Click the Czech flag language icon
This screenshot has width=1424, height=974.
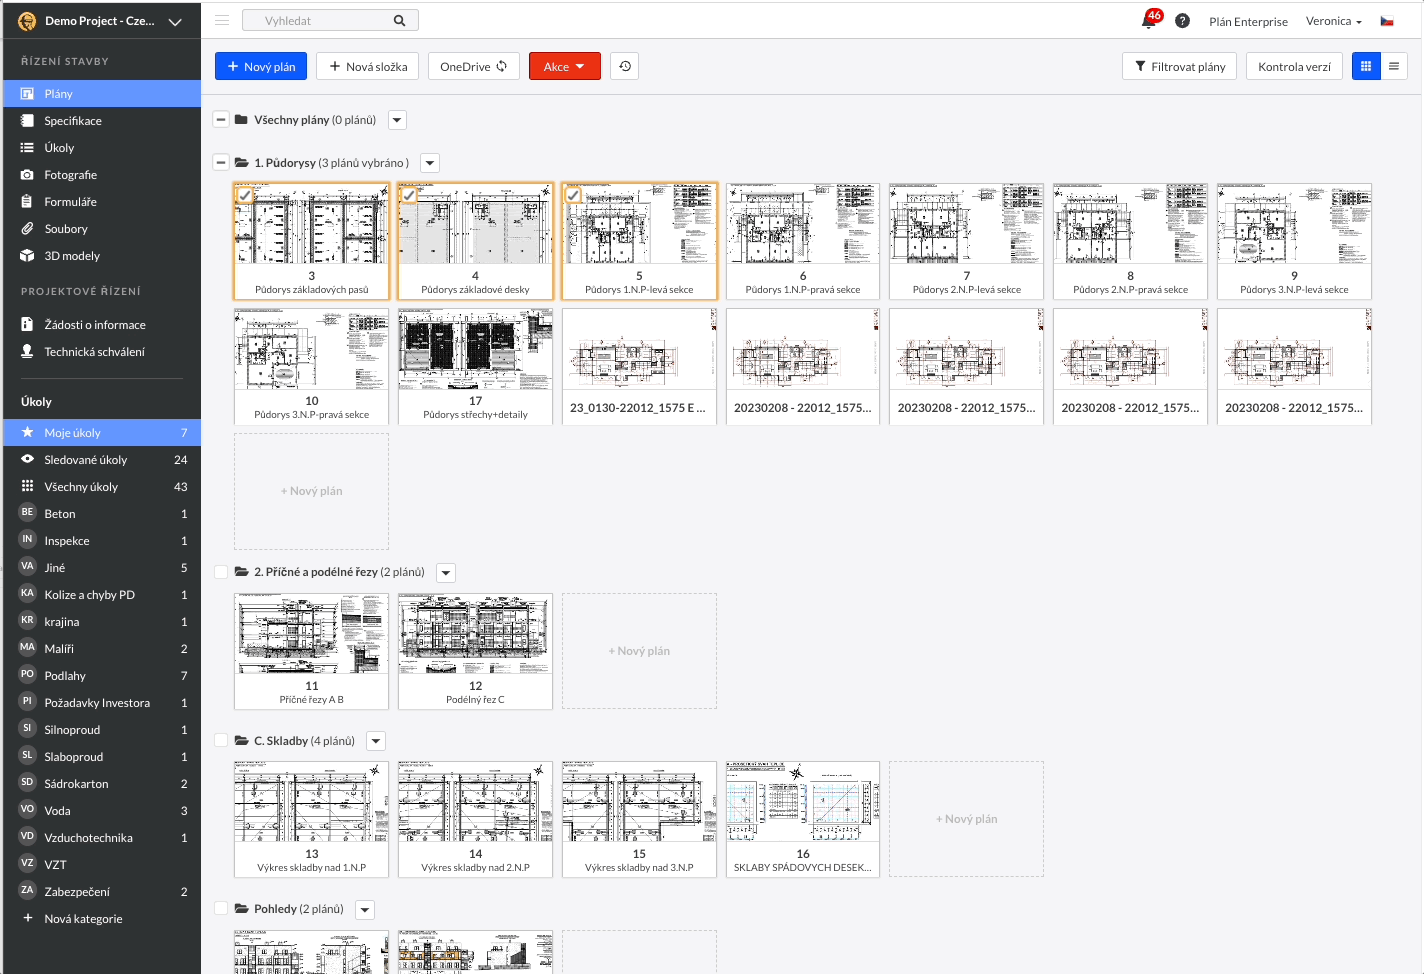[x=1387, y=21]
